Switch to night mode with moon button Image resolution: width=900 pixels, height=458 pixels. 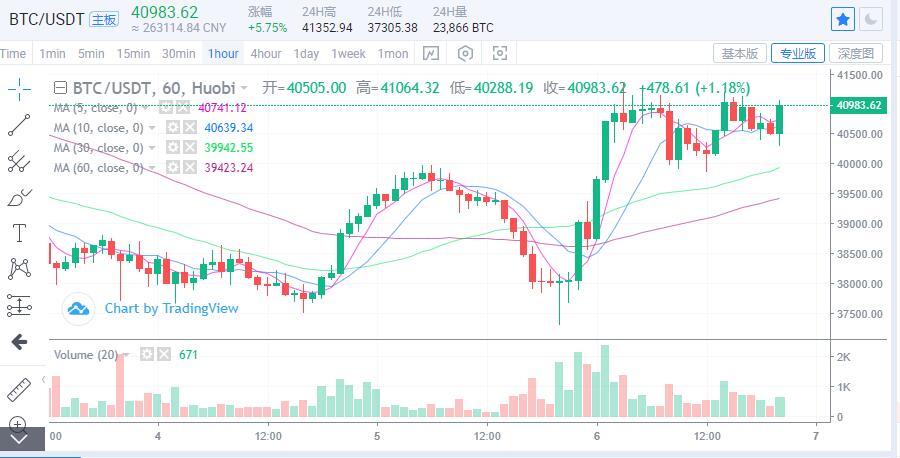tap(871, 19)
